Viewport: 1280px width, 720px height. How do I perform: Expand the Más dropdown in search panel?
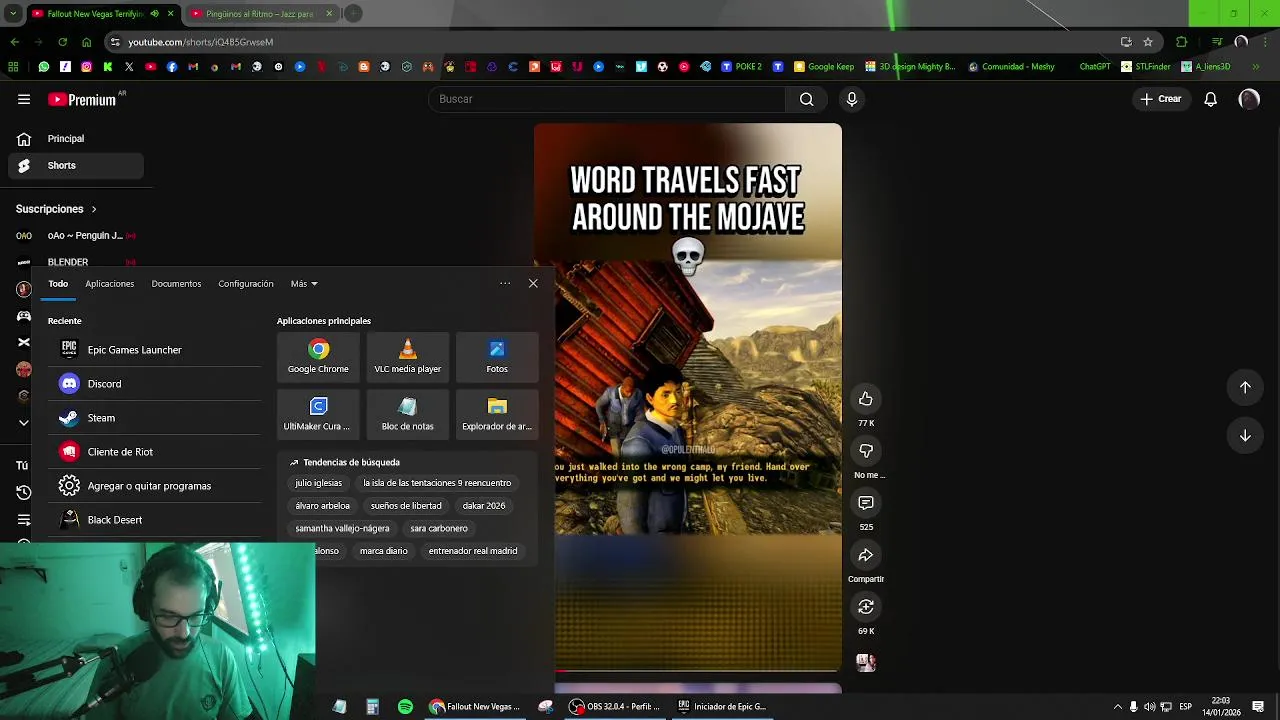coord(304,284)
